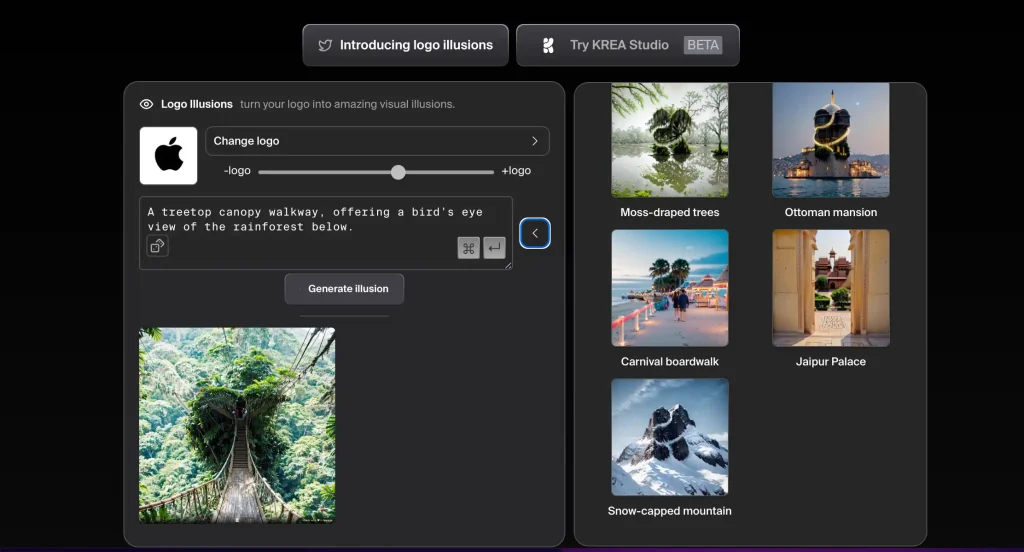Screen dimensions: 1024x552
Task: Select the Jaipur Palace example image
Action: click(x=831, y=288)
